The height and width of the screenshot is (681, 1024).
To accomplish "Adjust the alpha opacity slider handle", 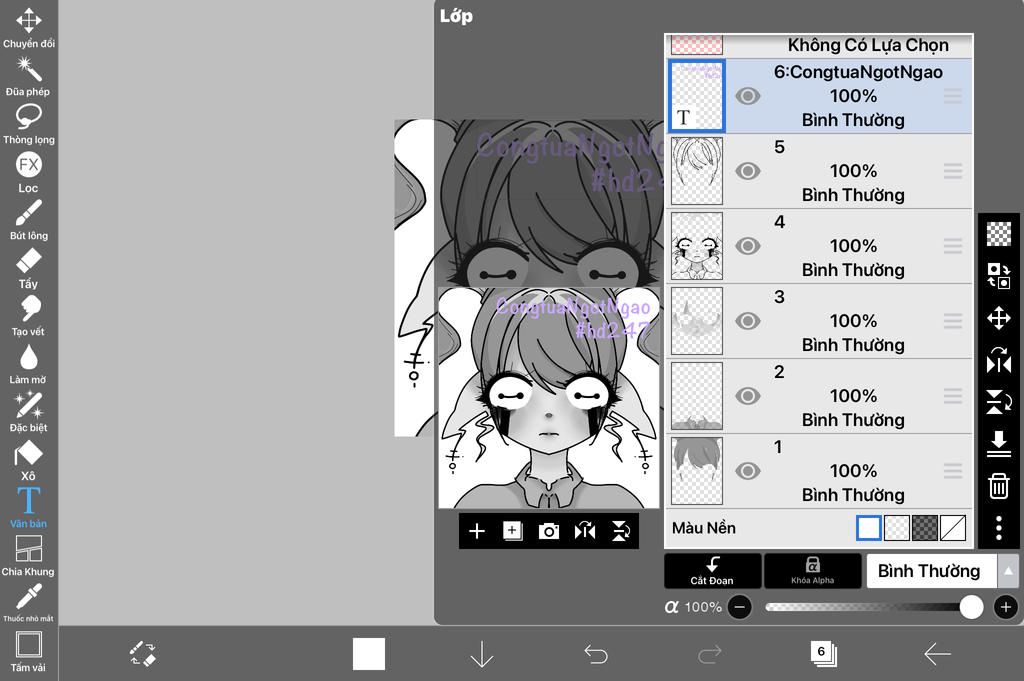I will pyautogui.click(x=971, y=607).
